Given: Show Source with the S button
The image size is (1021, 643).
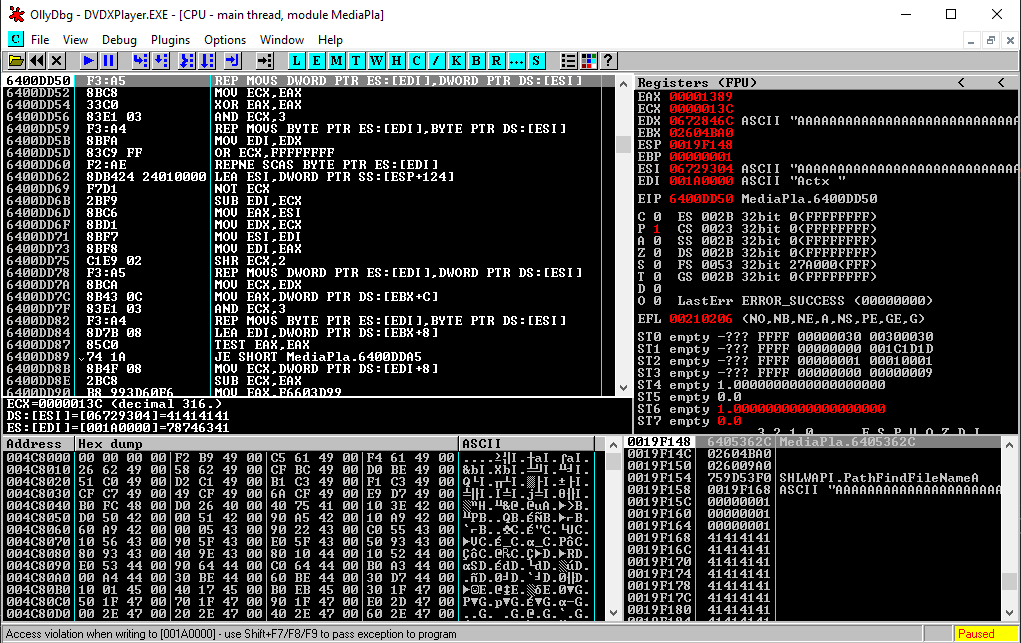Looking at the screenshot, I should pos(536,61).
